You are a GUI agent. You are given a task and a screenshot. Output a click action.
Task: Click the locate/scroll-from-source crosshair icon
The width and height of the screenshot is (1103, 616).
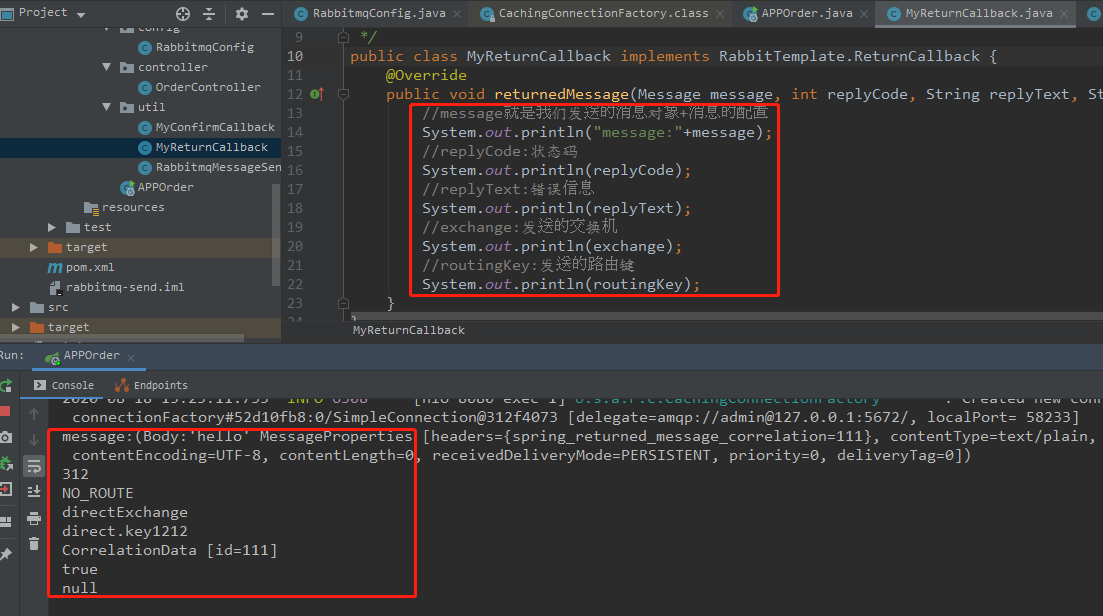tap(182, 14)
